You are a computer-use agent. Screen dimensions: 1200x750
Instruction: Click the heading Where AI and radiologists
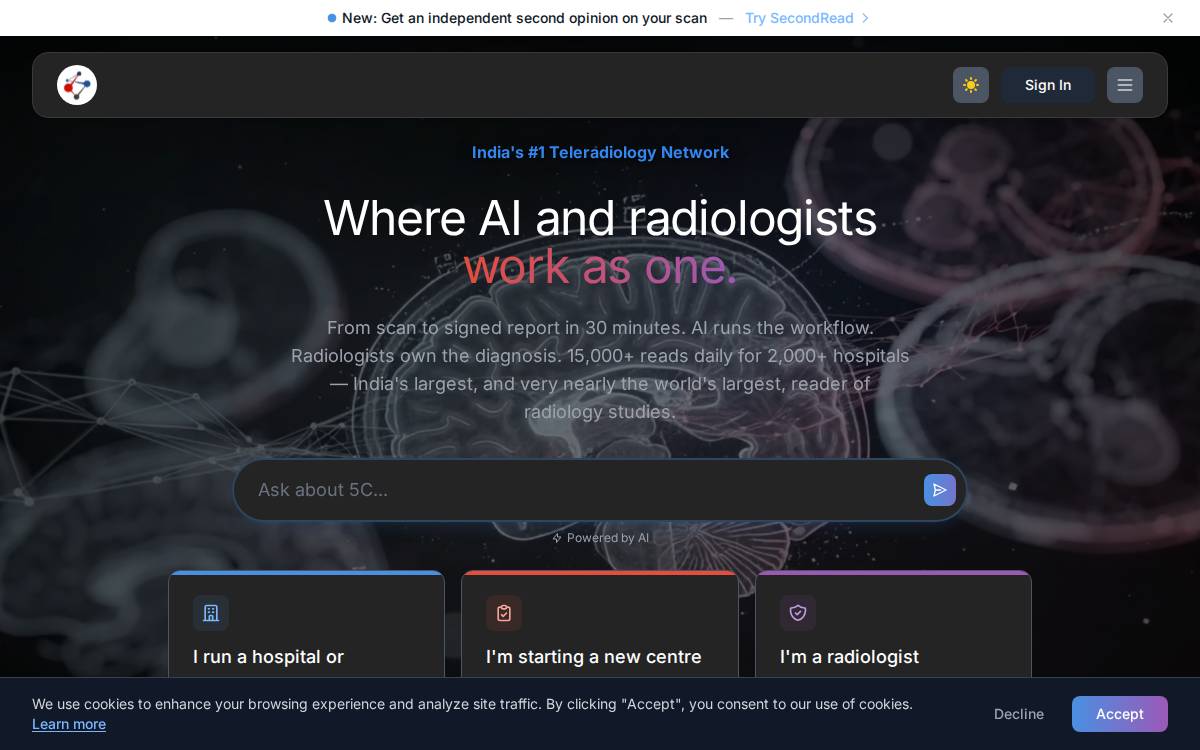click(x=600, y=218)
